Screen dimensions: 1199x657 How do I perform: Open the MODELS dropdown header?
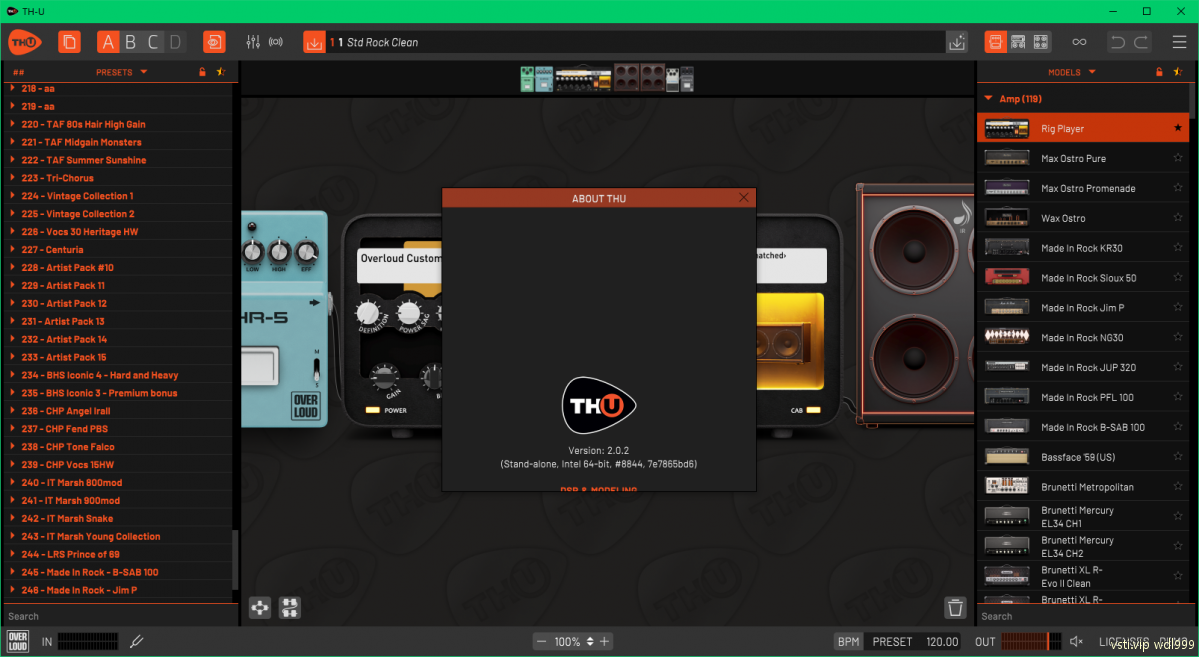(1072, 72)
